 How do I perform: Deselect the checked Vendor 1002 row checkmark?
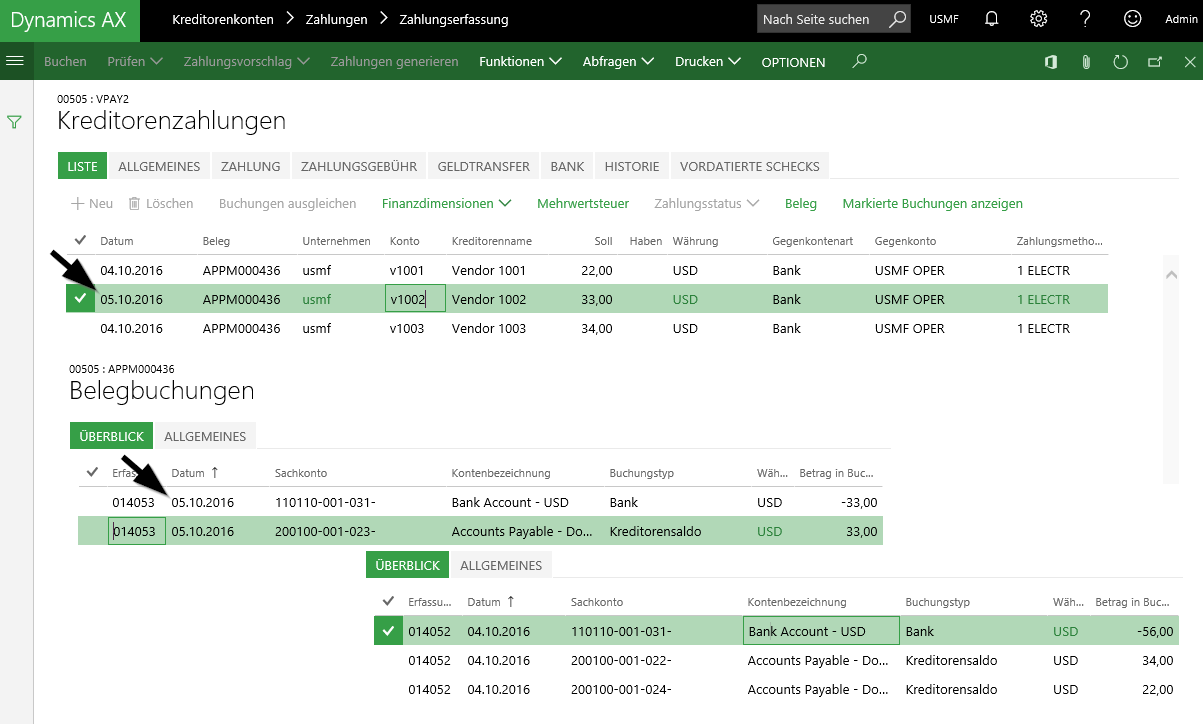[80, 299]
